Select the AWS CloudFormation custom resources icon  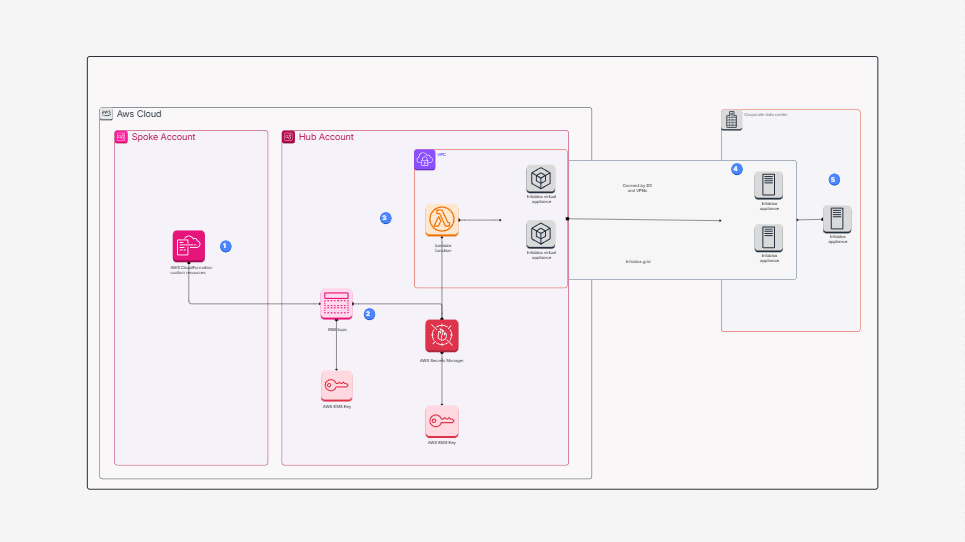[x=189, y=246]
